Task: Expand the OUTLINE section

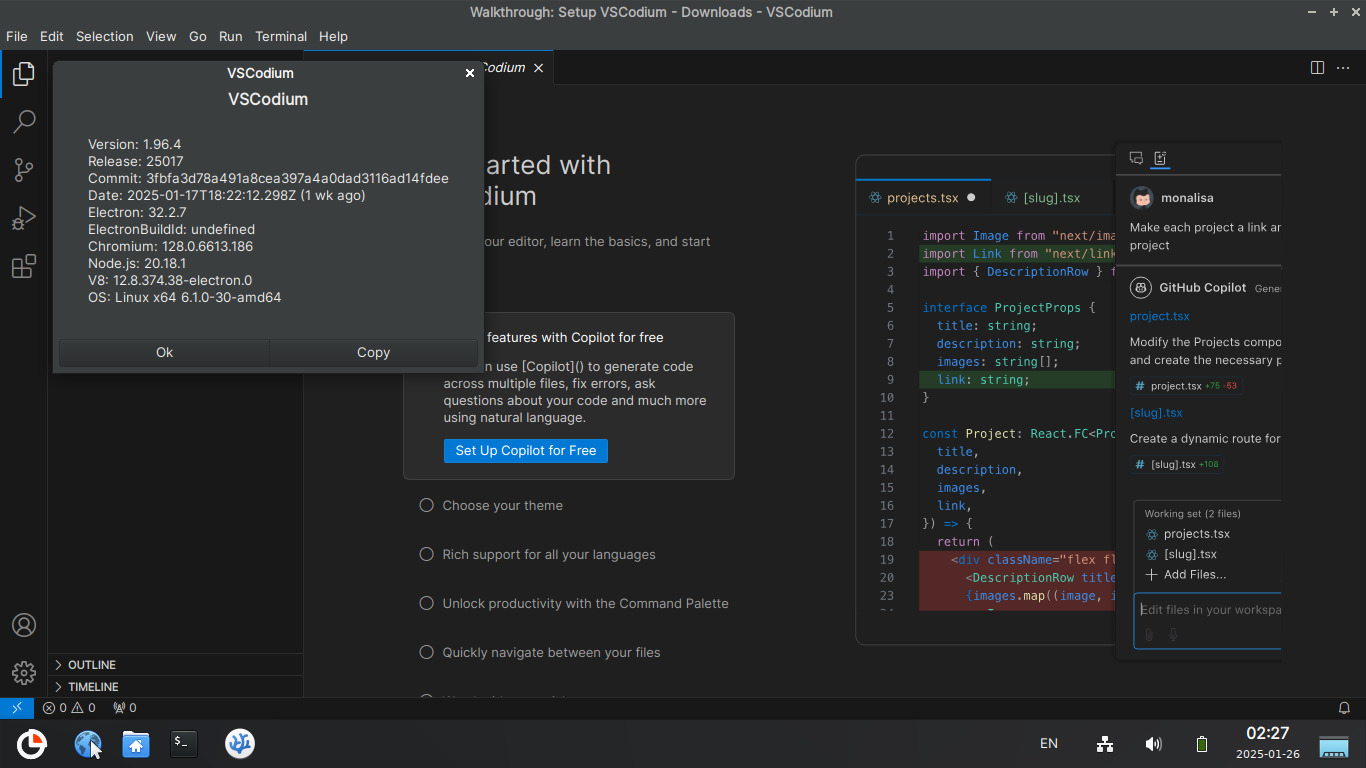Action: [x=175, y=665]
